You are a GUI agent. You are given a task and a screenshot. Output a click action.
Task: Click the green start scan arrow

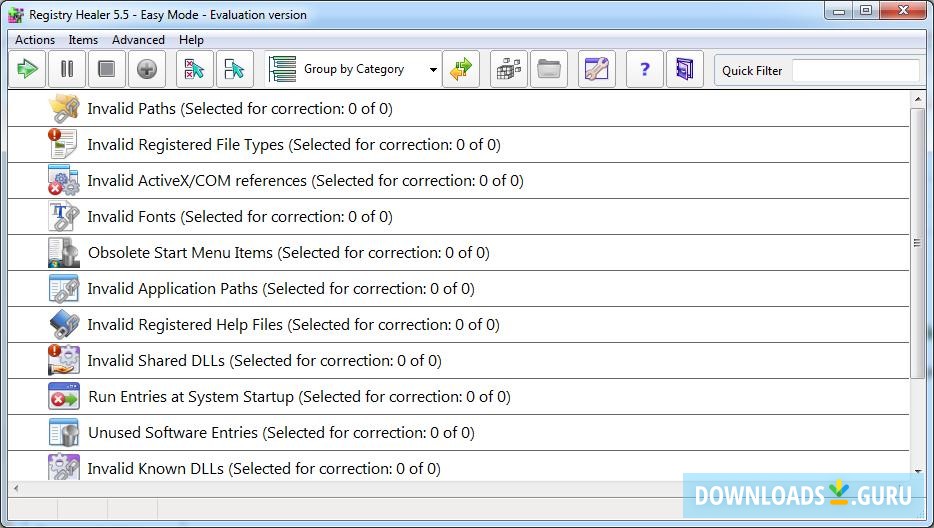28,69
